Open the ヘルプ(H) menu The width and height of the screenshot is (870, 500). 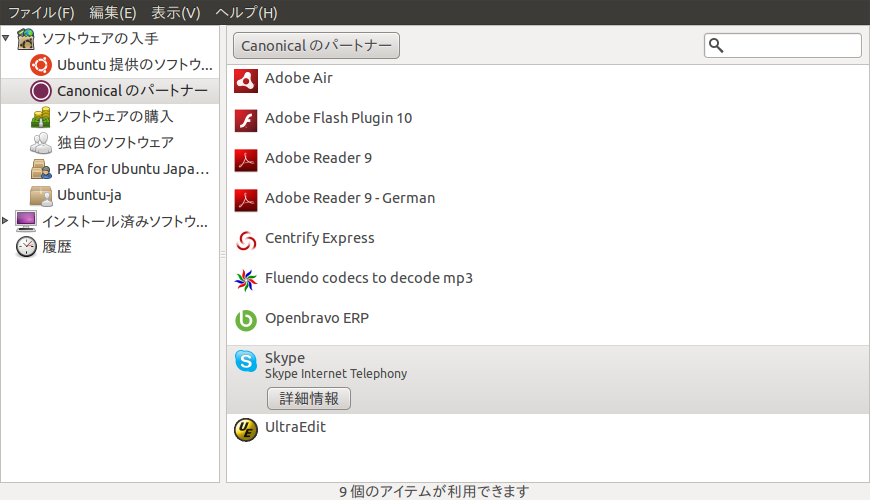(x=246, y=12)
